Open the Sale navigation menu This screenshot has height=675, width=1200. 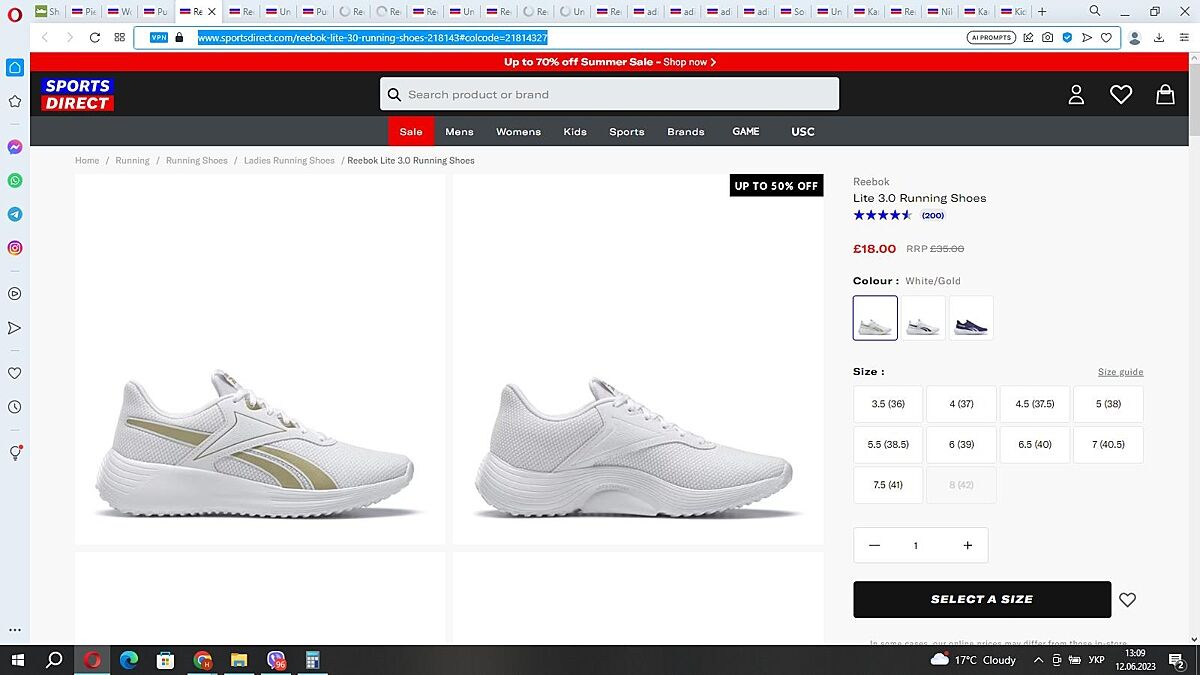[x=411, y=132]
